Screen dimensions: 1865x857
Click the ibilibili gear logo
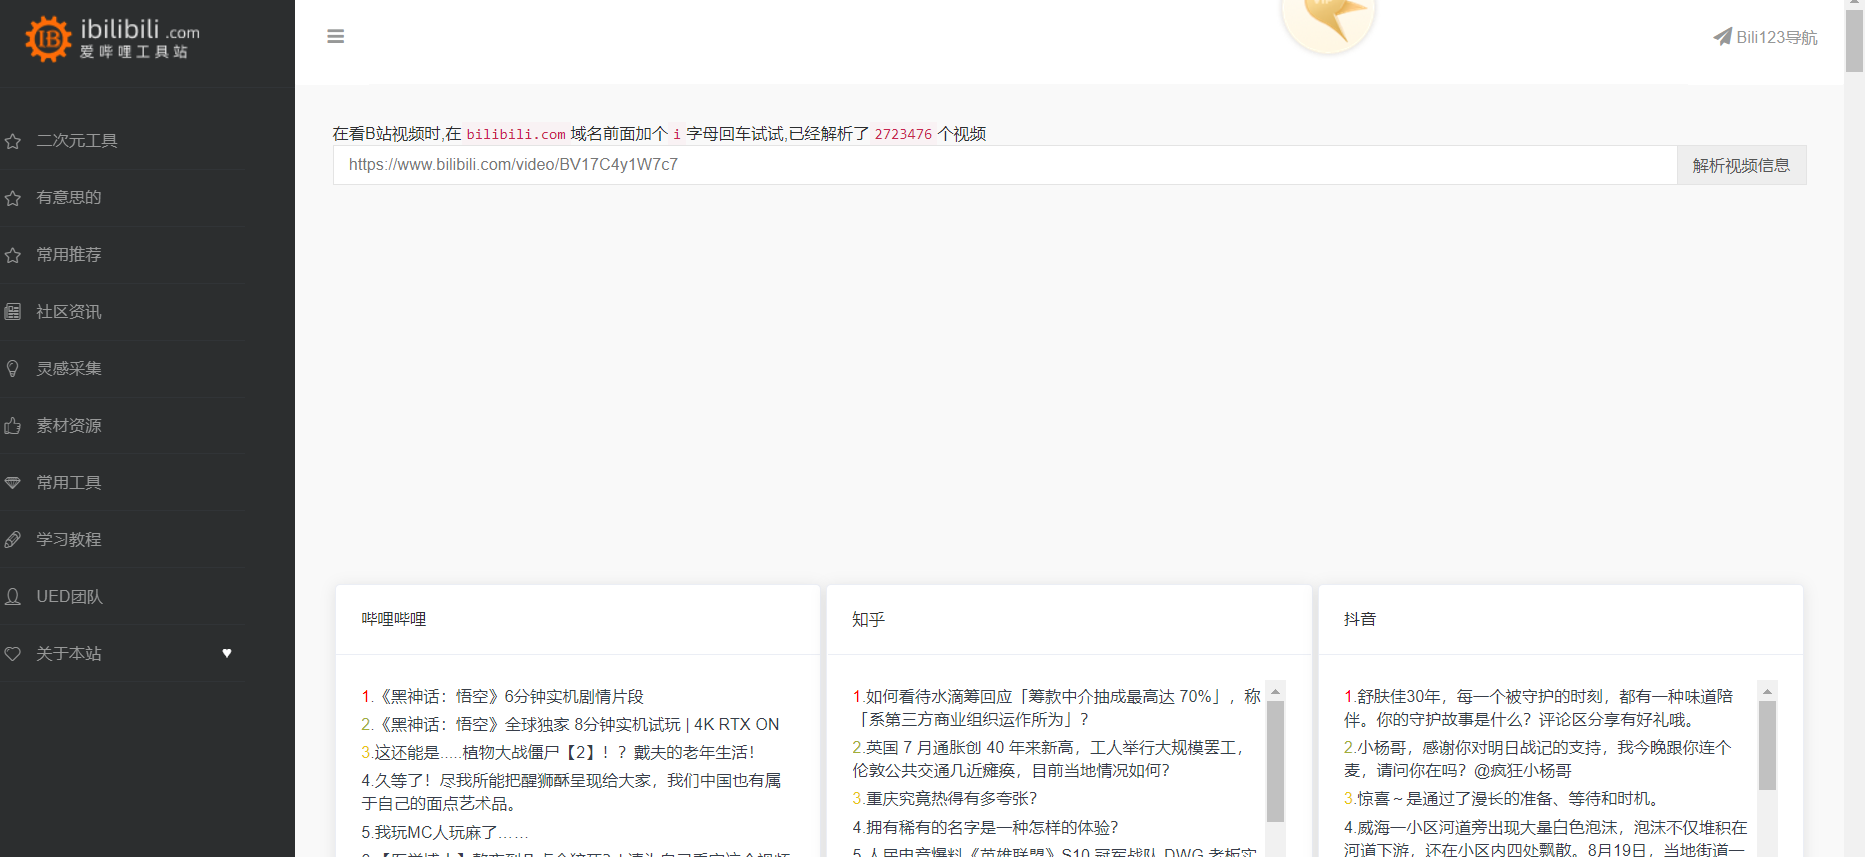pos(48,39)
